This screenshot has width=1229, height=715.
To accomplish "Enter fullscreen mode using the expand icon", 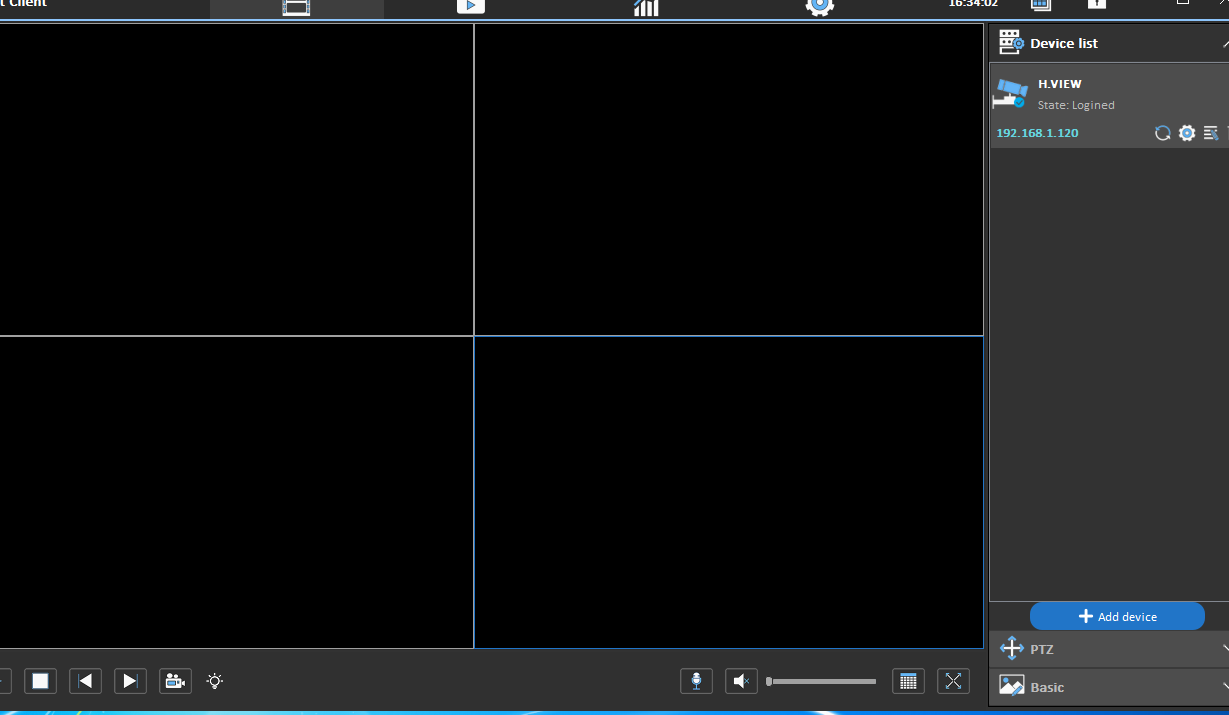I will click(953, 681).
